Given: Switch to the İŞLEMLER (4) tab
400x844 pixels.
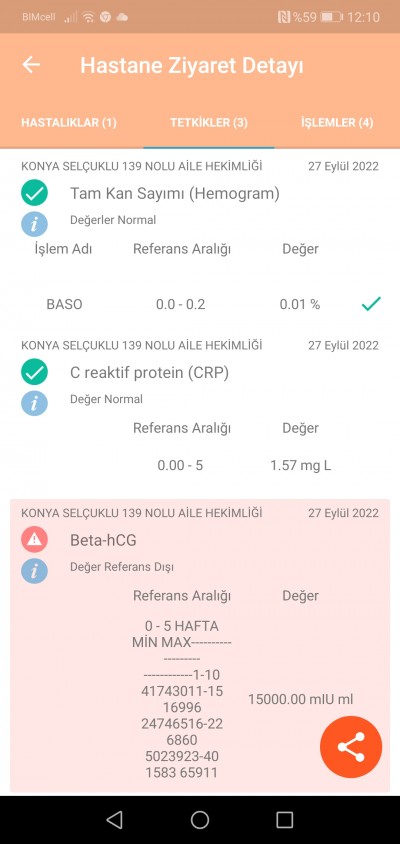Looking at the screenshot, I should tap(337, 122).
